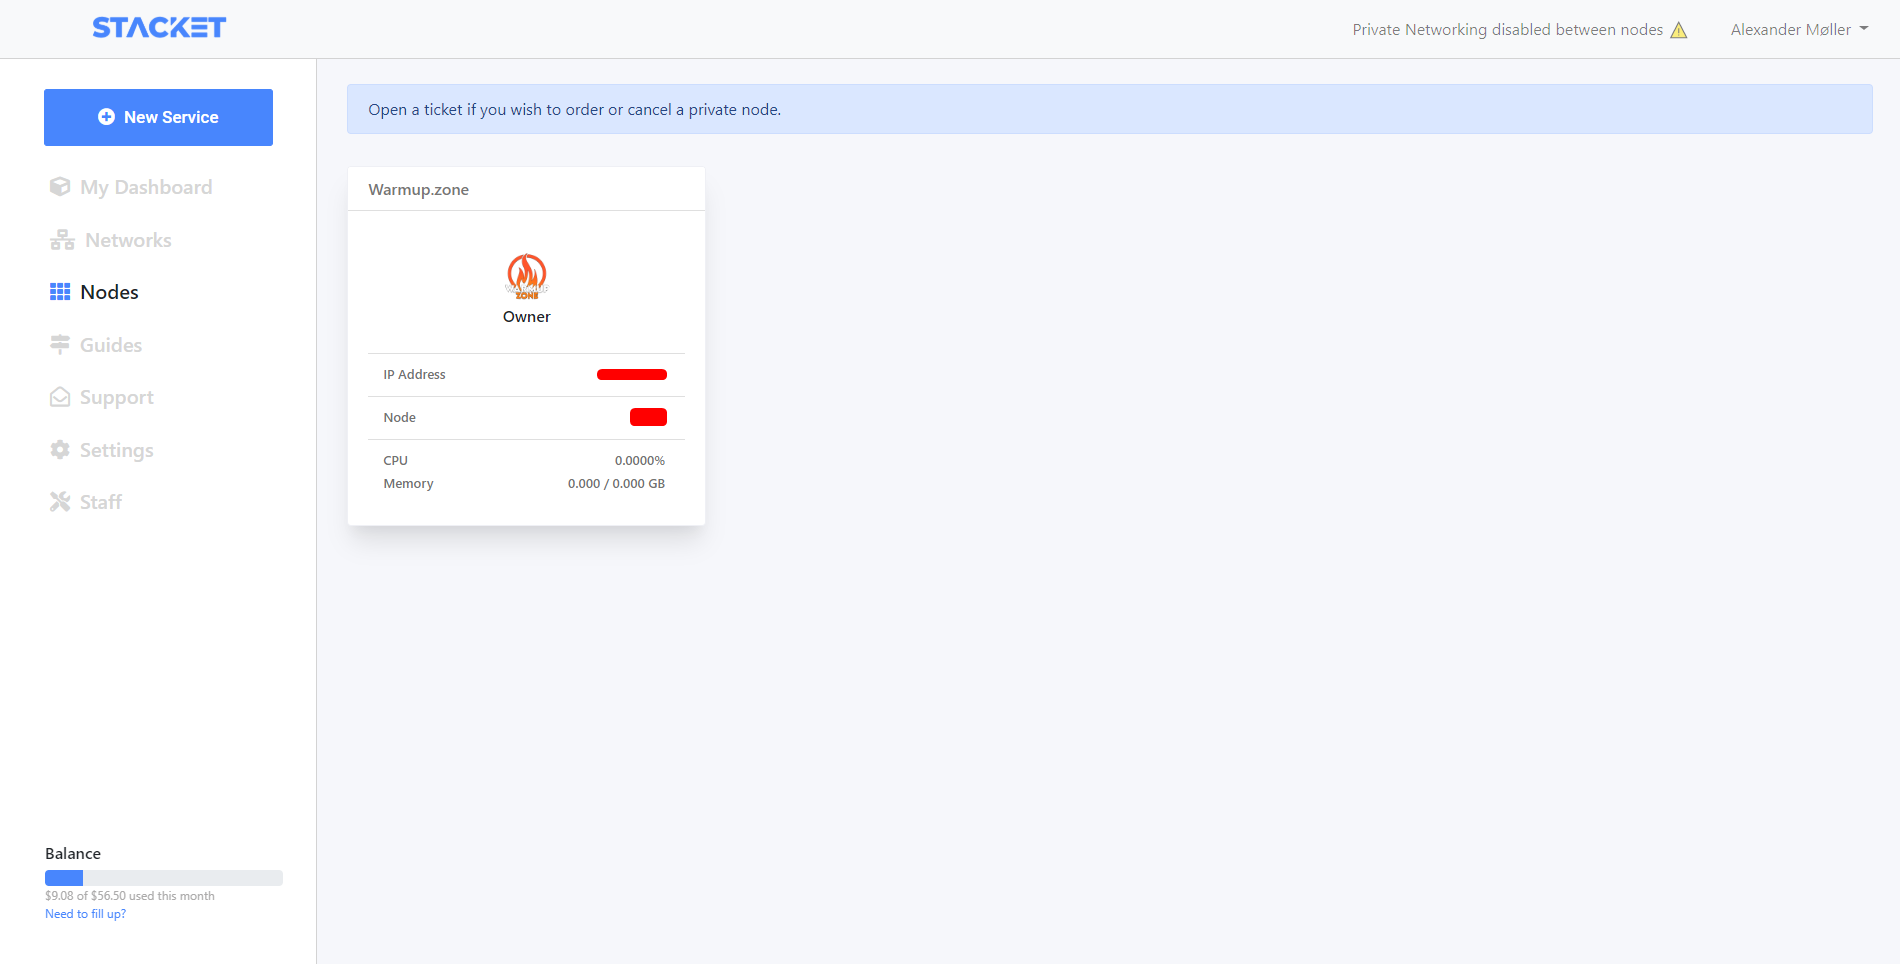
Task: Click the Support envelope icon
Action: pos(60,397)
